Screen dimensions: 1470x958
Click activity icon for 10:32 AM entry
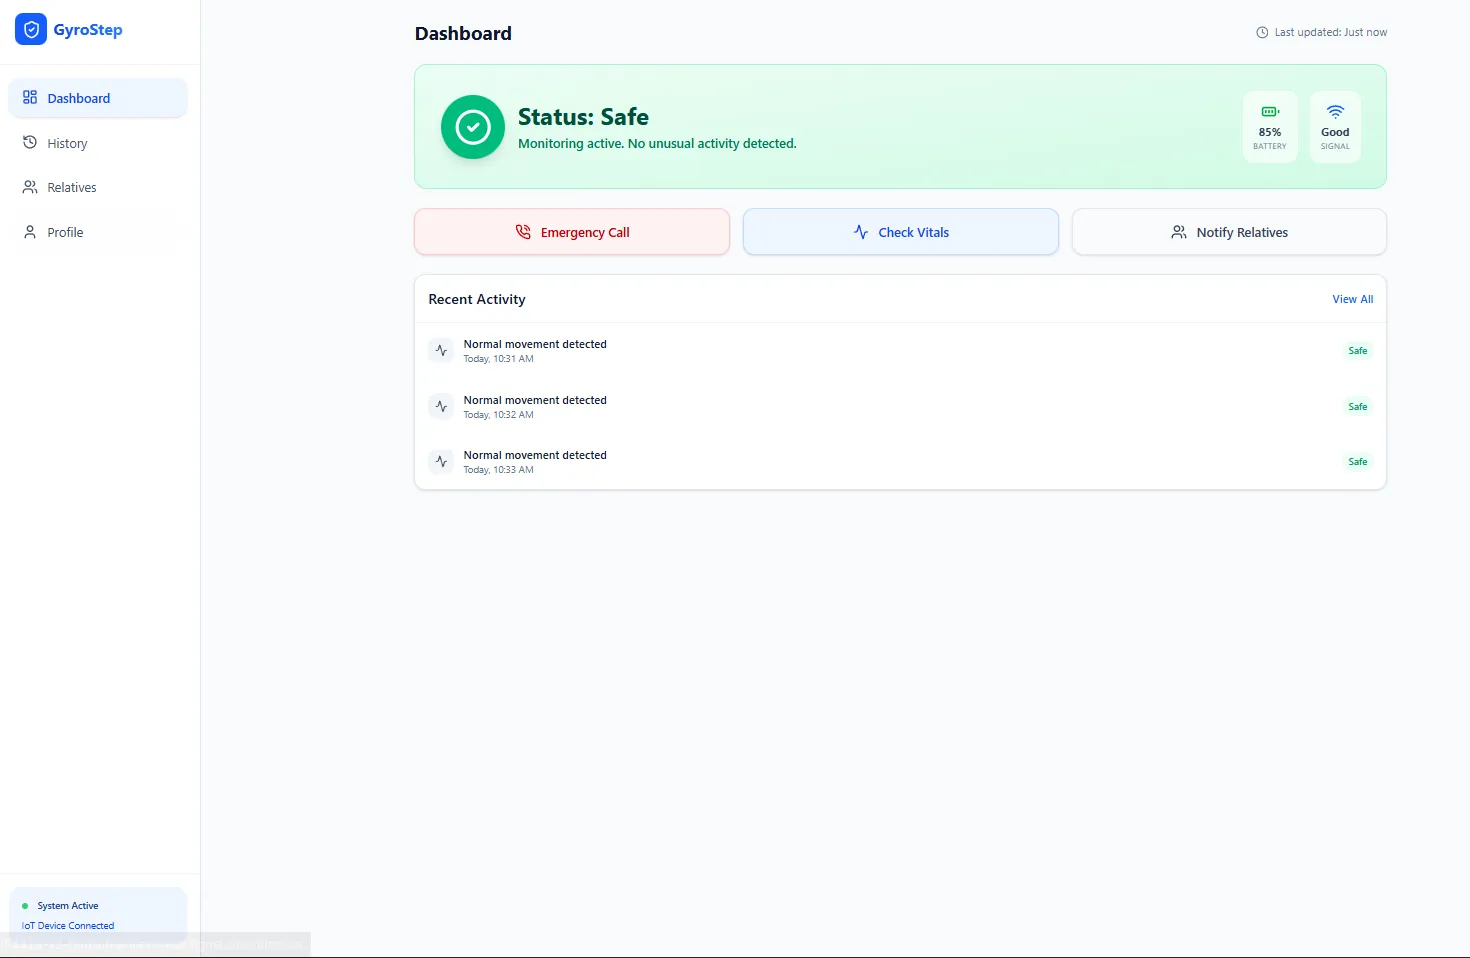click(x=441, y=406)
